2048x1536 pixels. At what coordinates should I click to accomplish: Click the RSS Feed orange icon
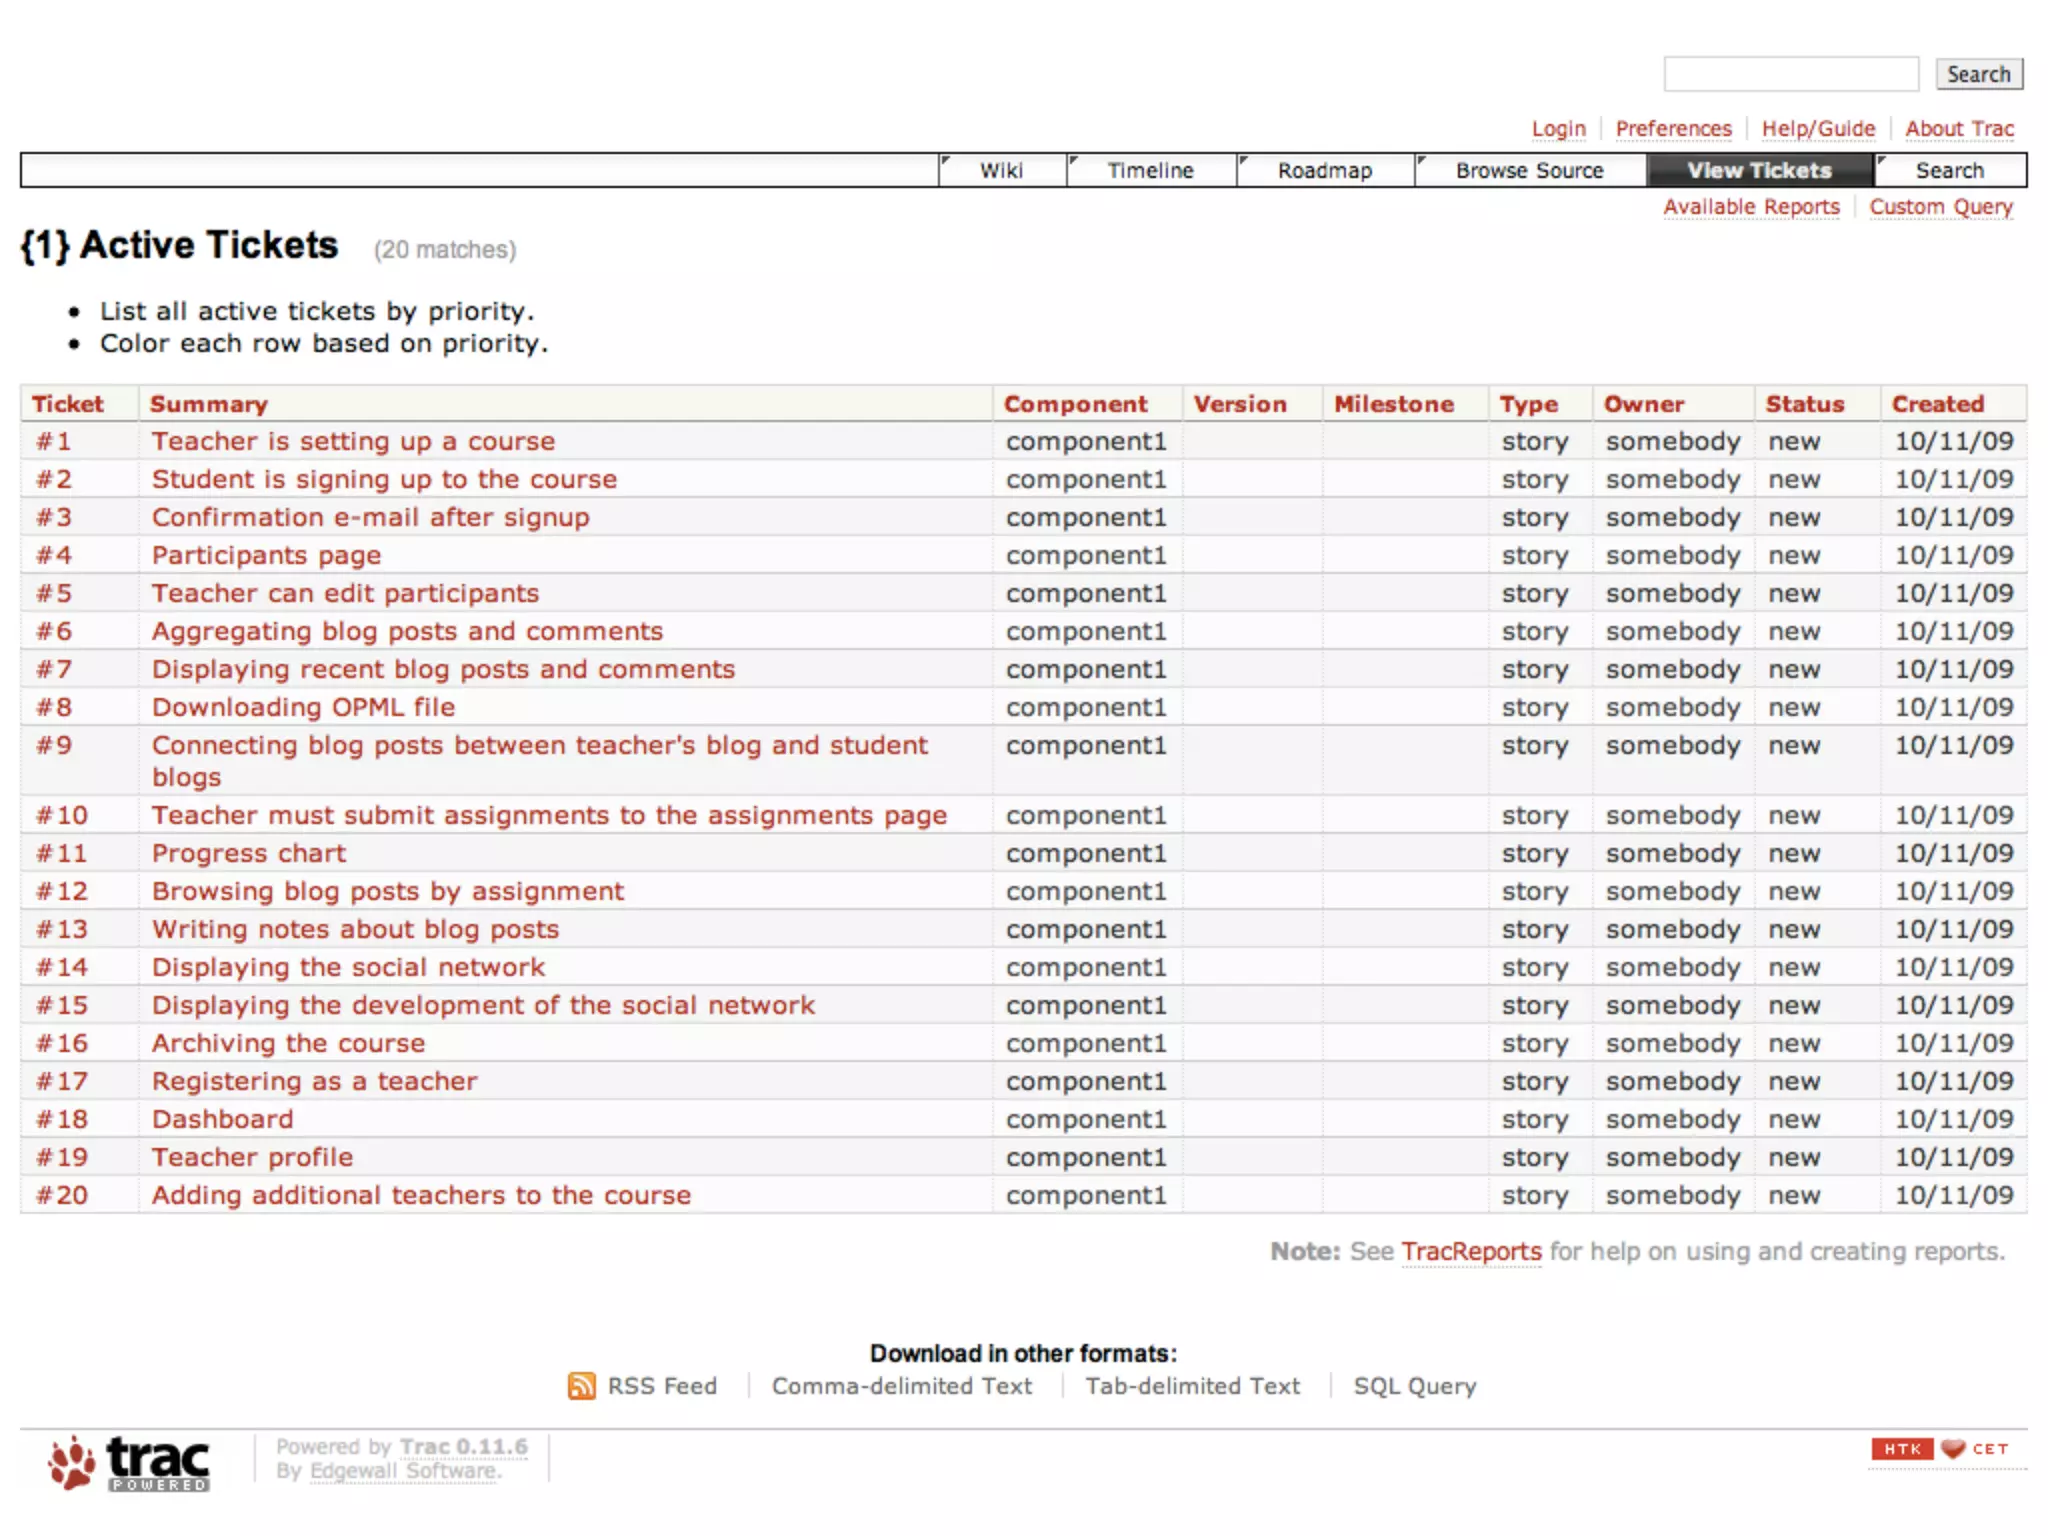click(581, 1386)
